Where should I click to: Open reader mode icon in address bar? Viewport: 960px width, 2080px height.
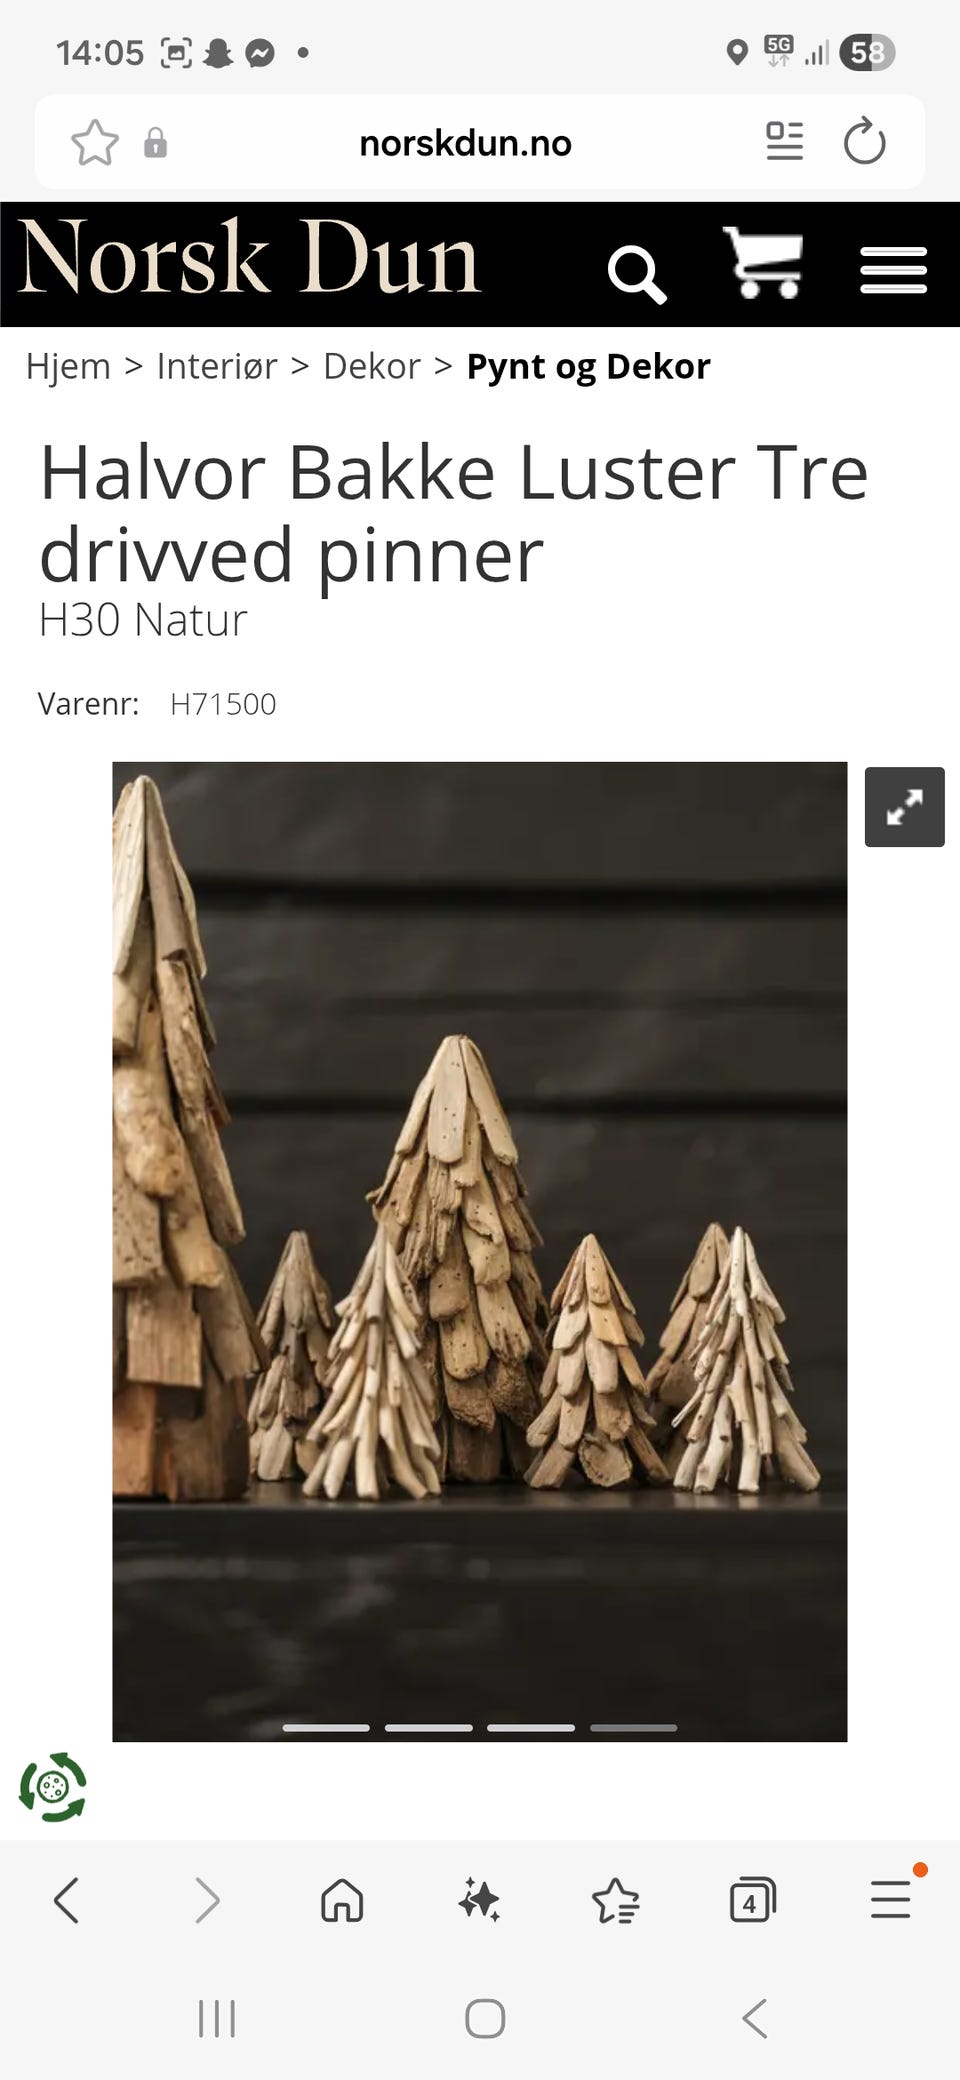tap(785, 141)
